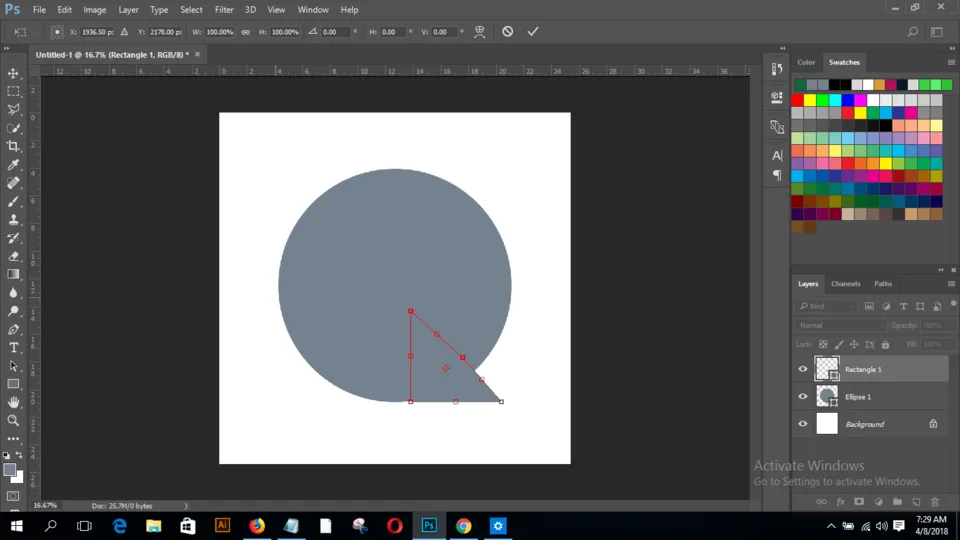Select the Eyedropper tool

13,165
